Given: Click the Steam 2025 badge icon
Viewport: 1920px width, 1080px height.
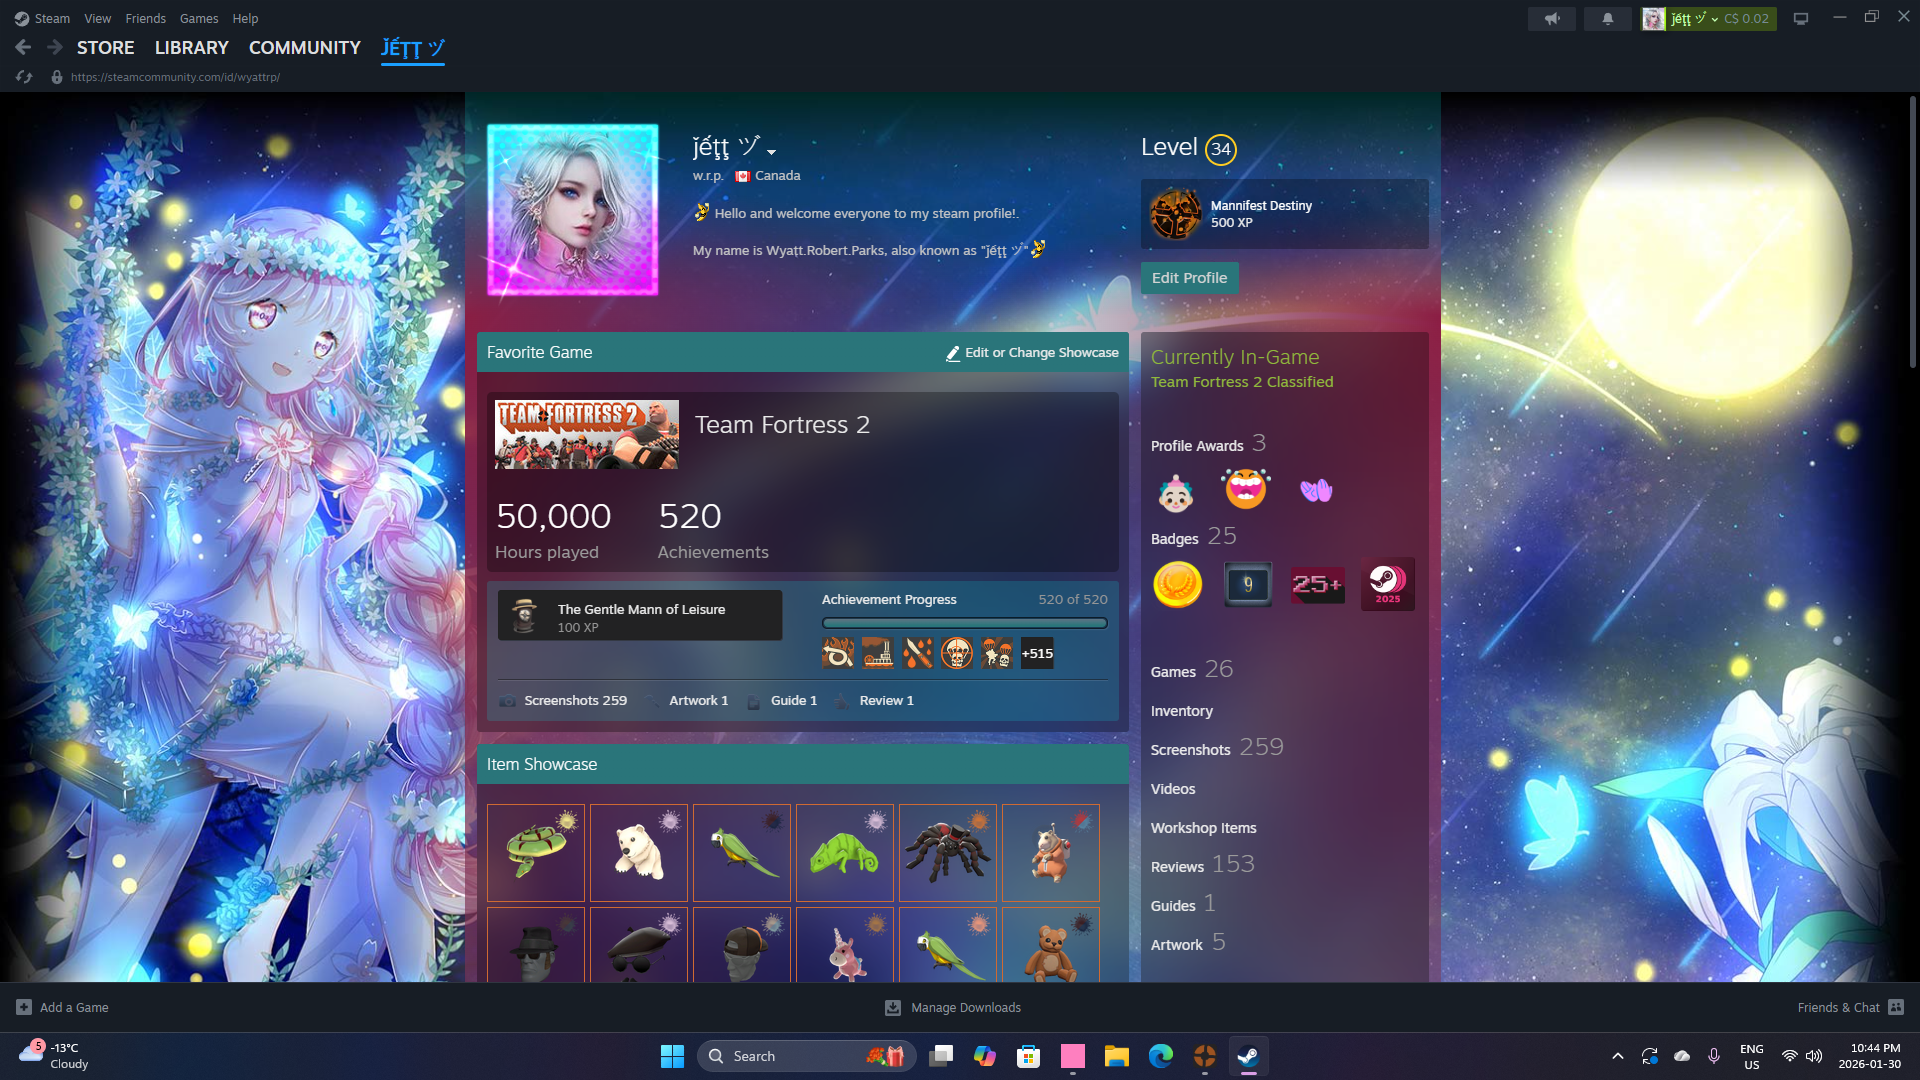Looking at the screenshot, I should point(1387,584).
